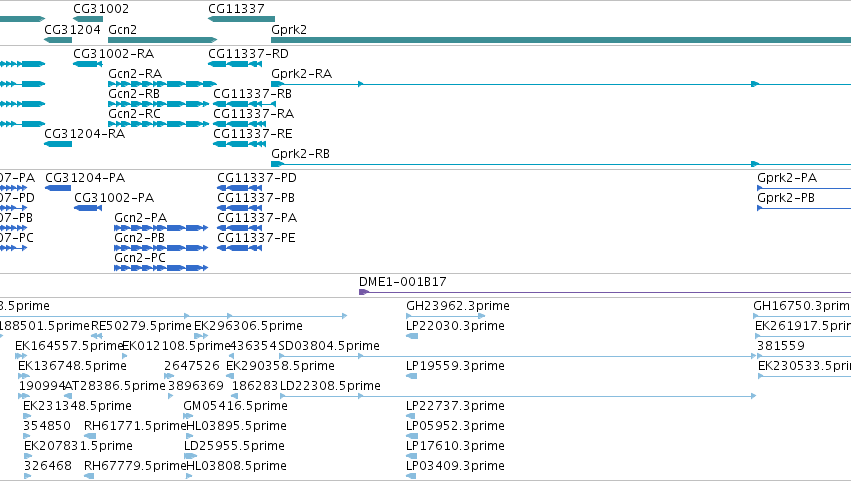Select transcript Gprk2-RA label

point(302,74)
